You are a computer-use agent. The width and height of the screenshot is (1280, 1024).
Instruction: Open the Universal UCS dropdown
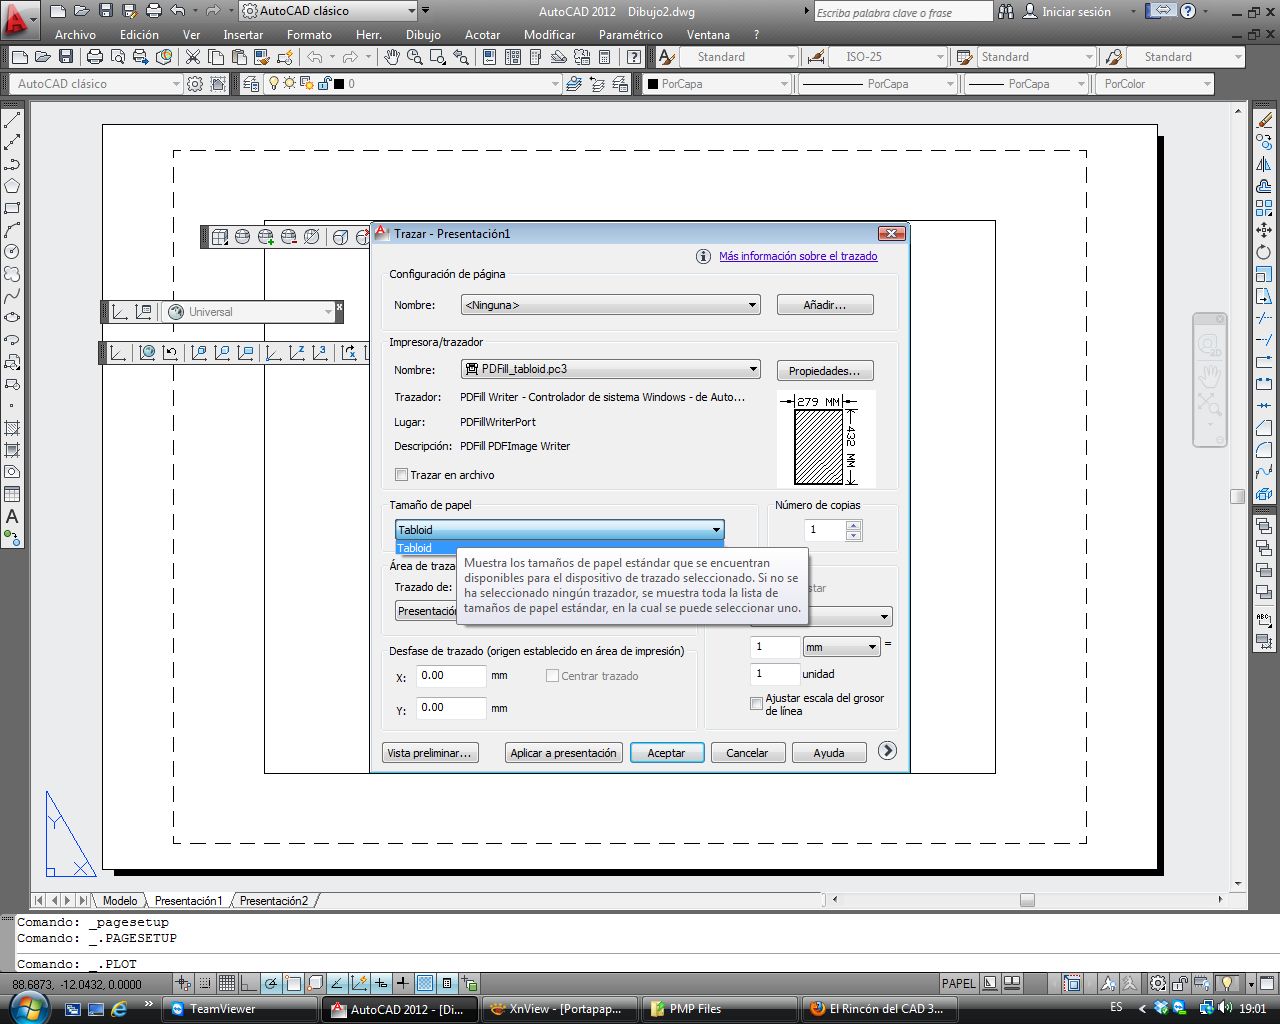click(248, 312)
